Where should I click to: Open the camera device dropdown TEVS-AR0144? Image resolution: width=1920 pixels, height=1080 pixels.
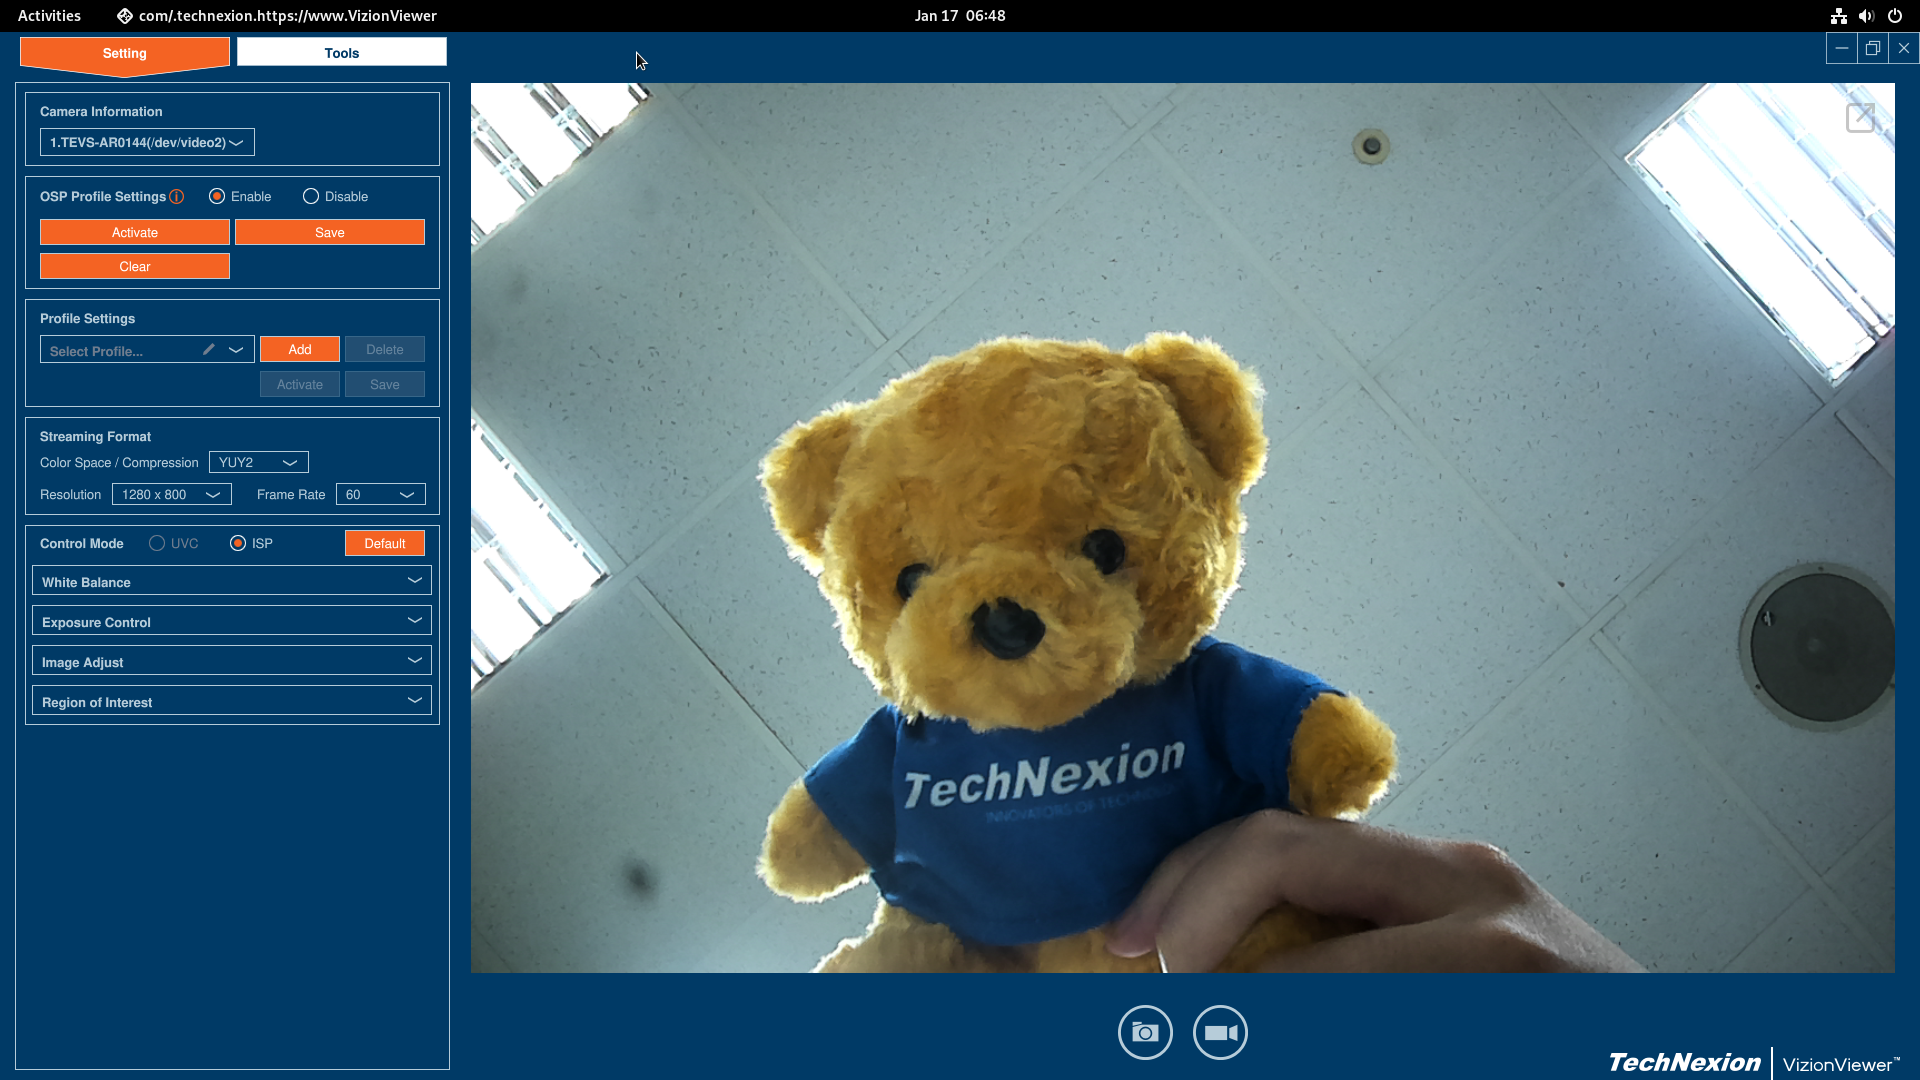(147, 142)
